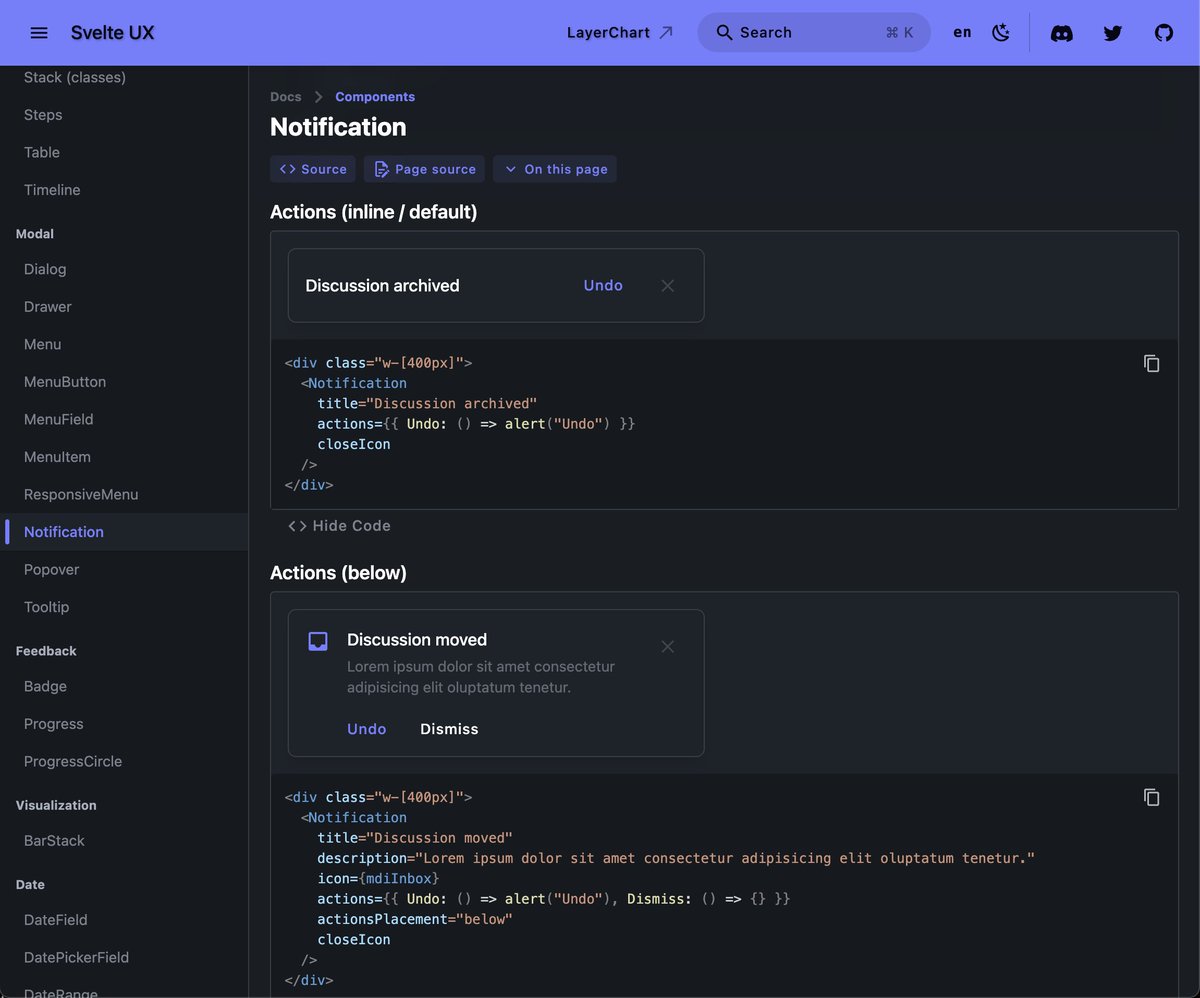Open the Discord community icon

pyautogui.click(x=1061, y=32)
